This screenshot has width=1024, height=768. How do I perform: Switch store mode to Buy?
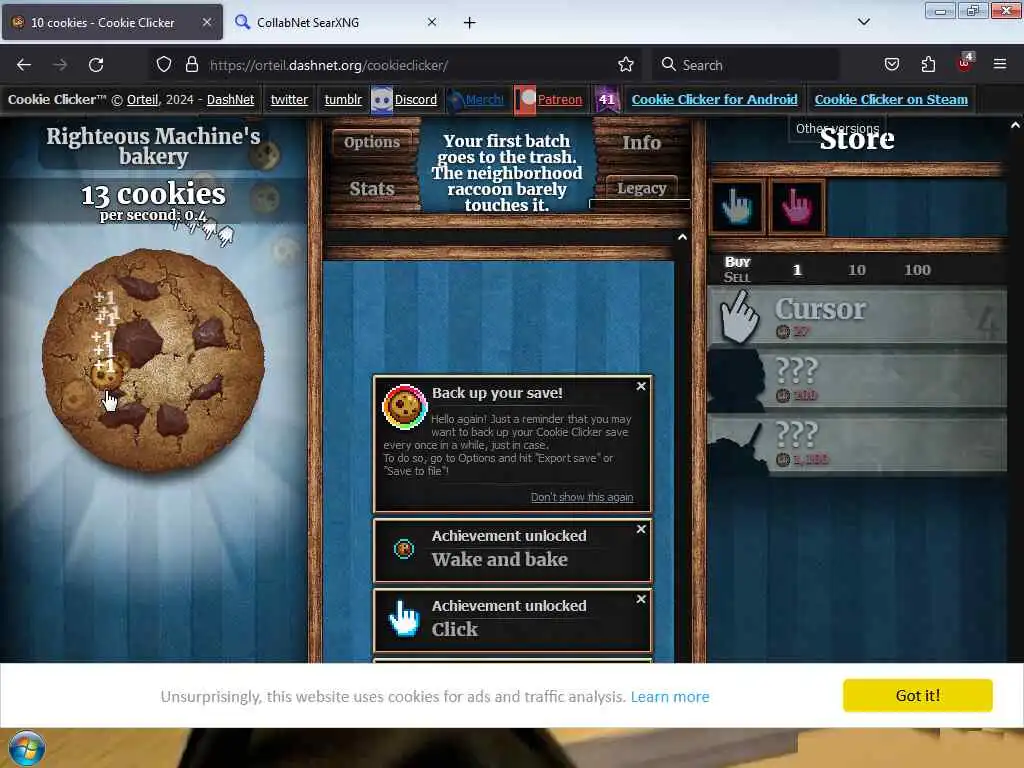click(737, 262)
